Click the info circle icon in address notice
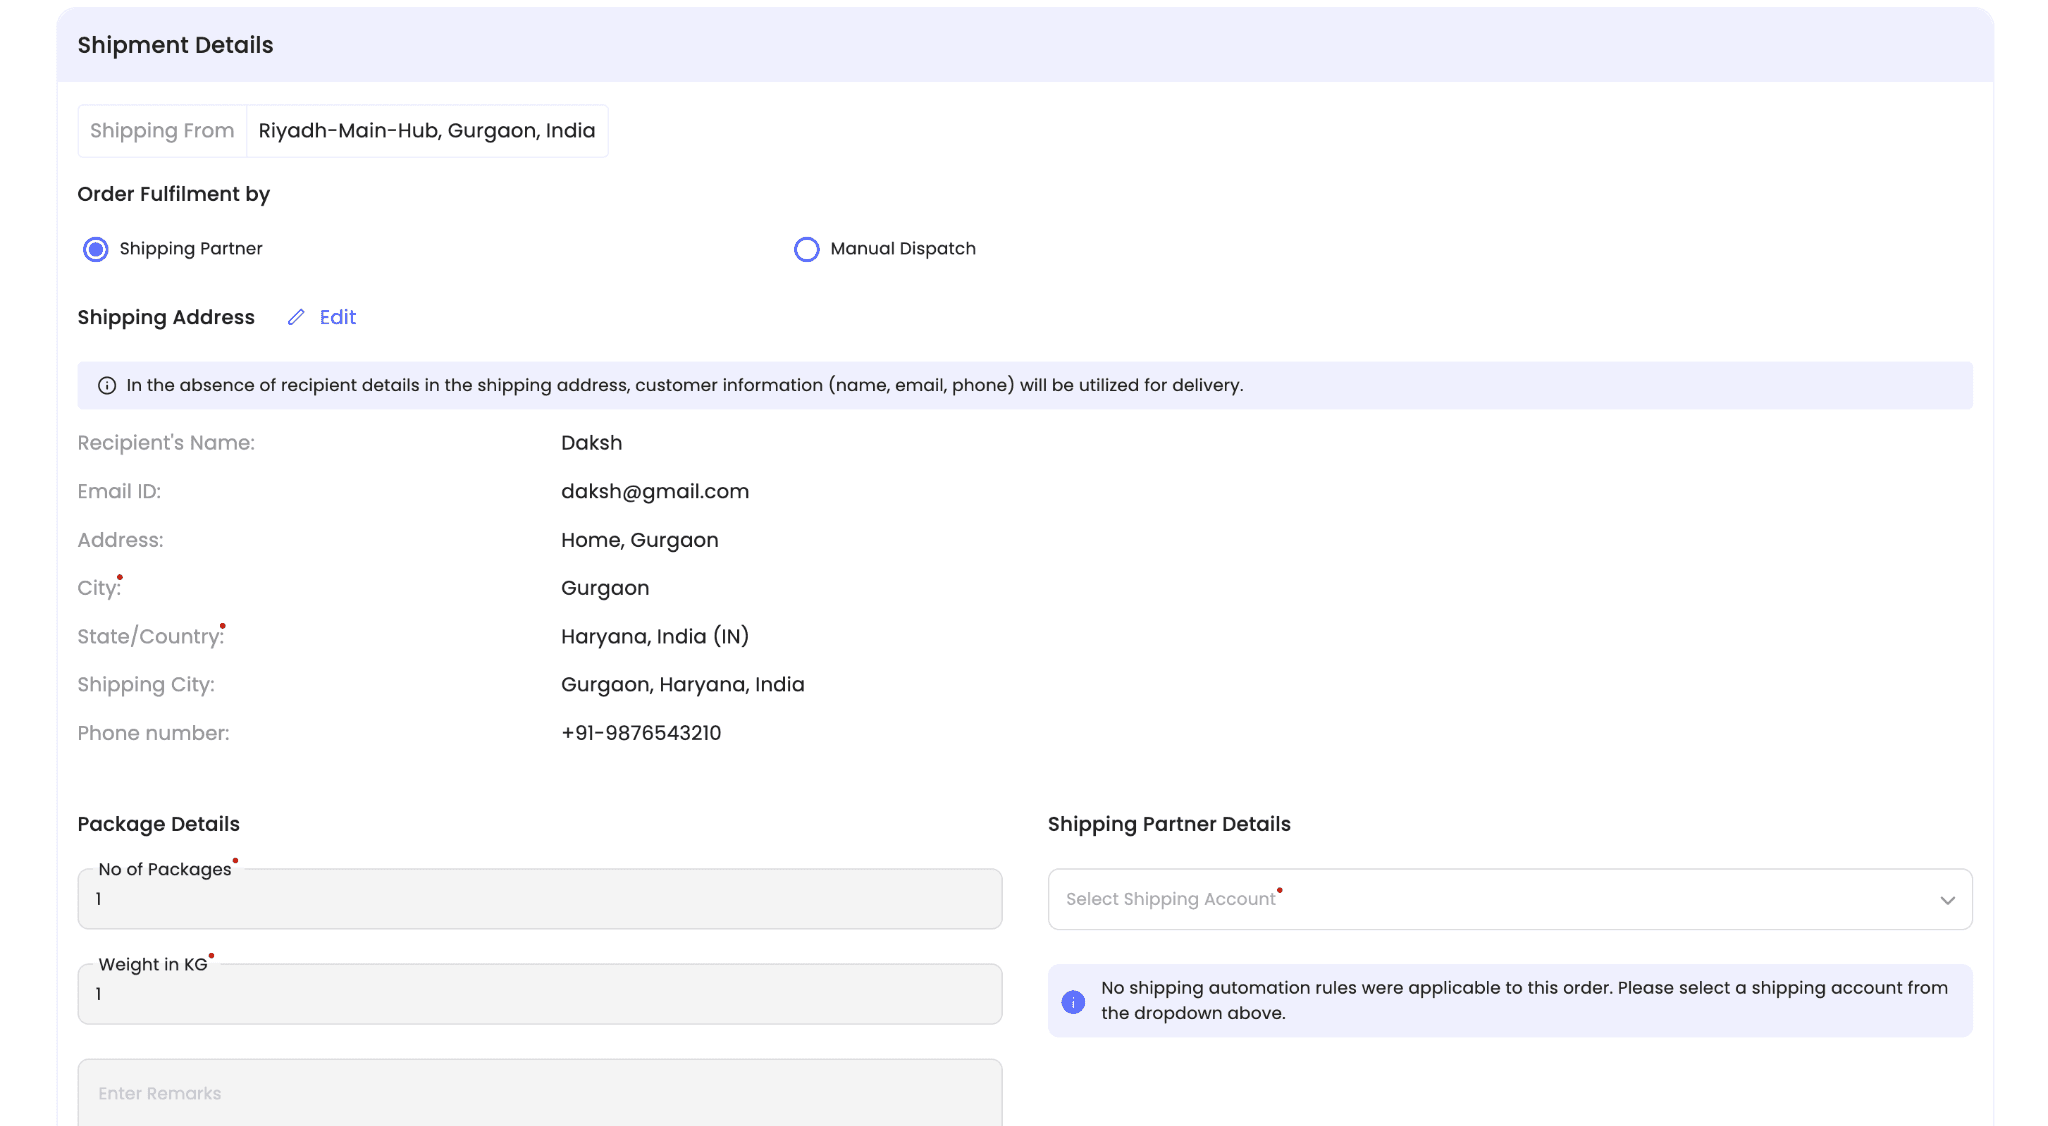 107,386
